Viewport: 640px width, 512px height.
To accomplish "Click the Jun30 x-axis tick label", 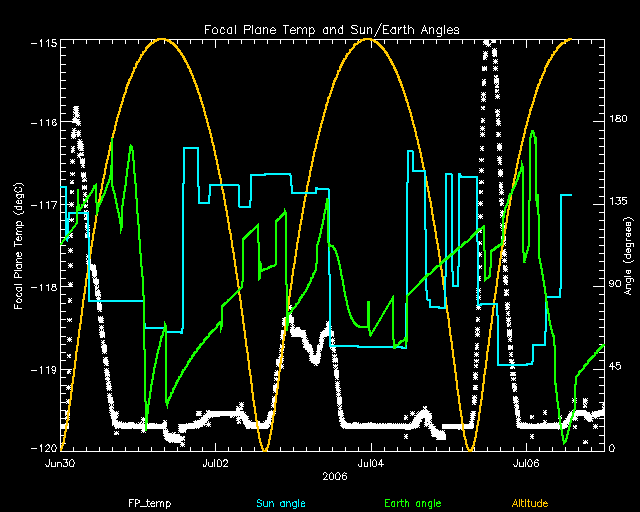I will click(60, 464).
